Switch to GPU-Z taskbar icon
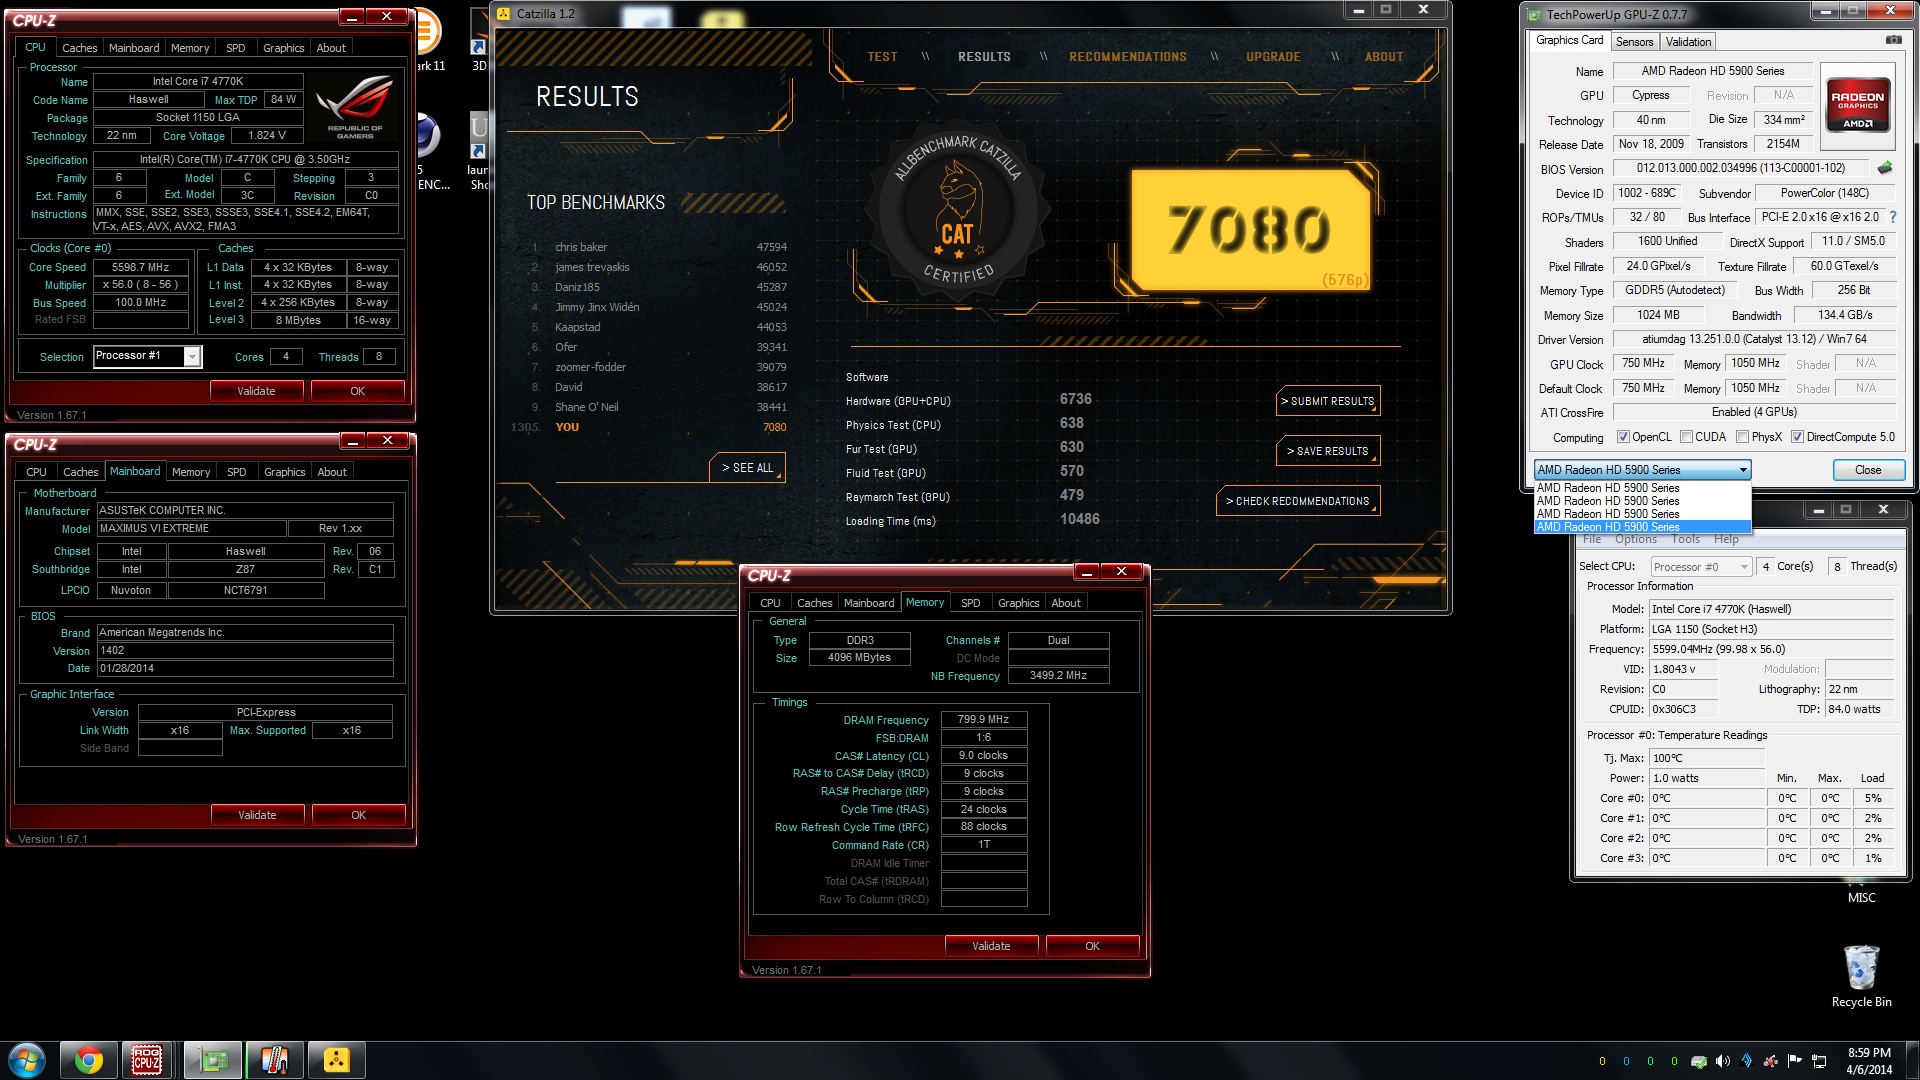The image size is (1920, 1080). (x=213, y=1060)
